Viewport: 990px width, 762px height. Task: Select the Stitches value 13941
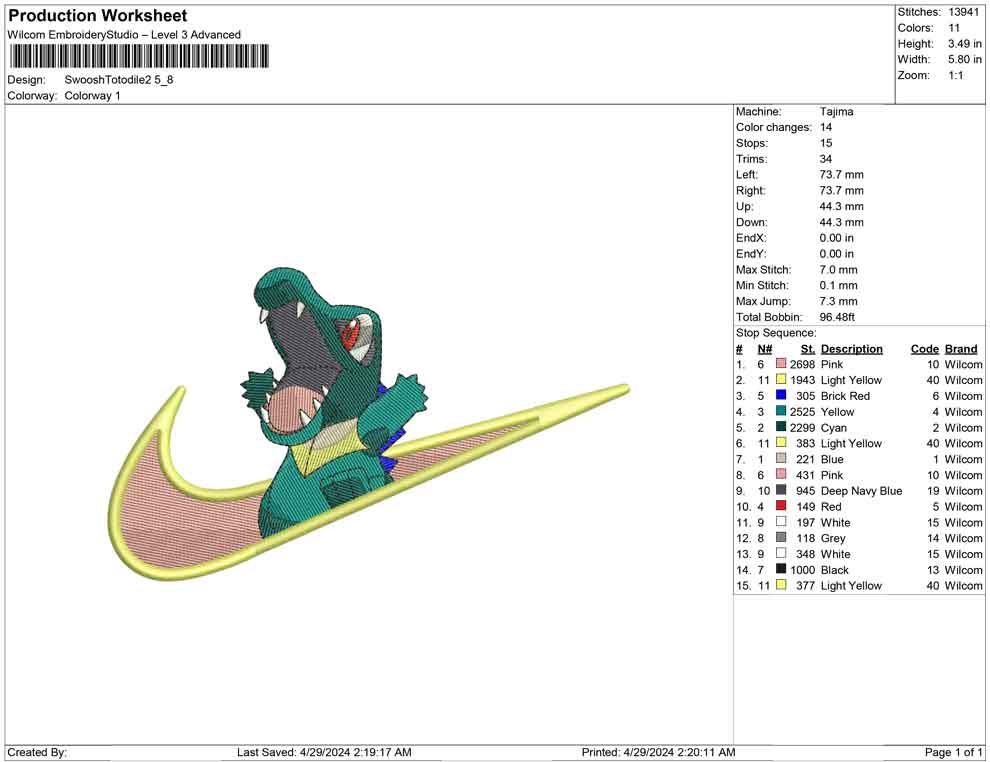click(963, 12)
